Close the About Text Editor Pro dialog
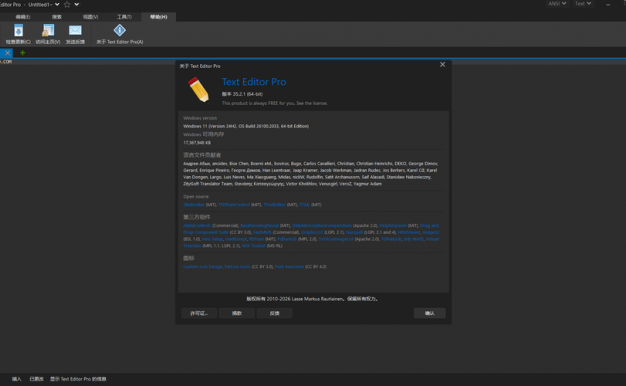 [442, 65]
